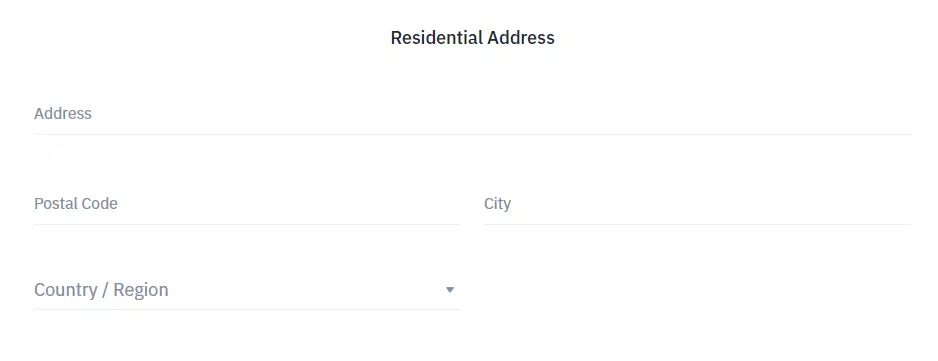The height and width of the screenshot is (361, 938).
Task: Click the underline of Country / Region combo box
Action: pos(247,310)
